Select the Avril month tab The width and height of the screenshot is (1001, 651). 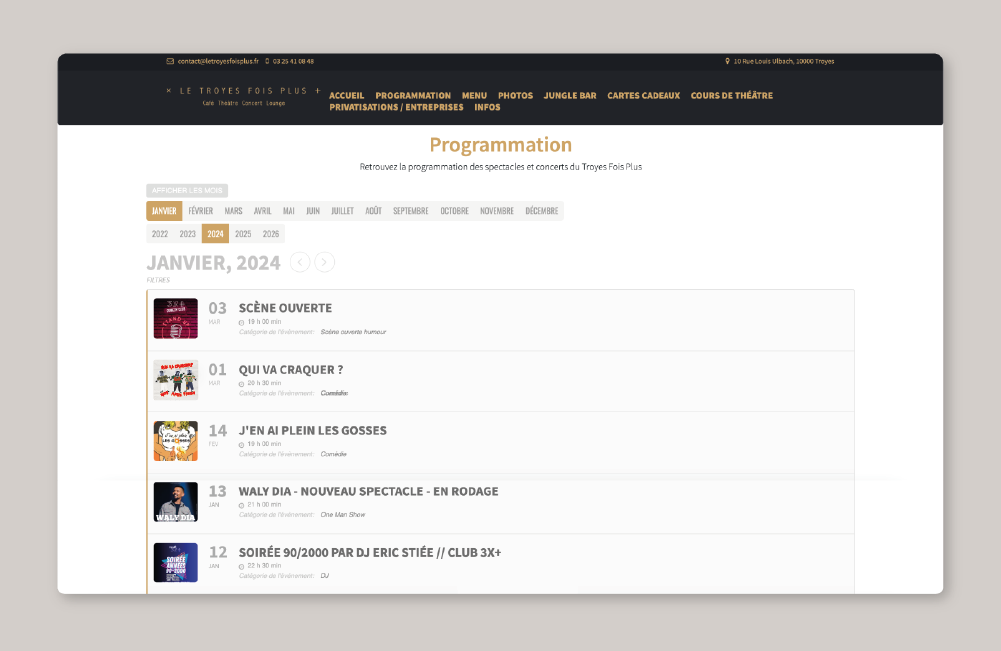coord(262,211)
